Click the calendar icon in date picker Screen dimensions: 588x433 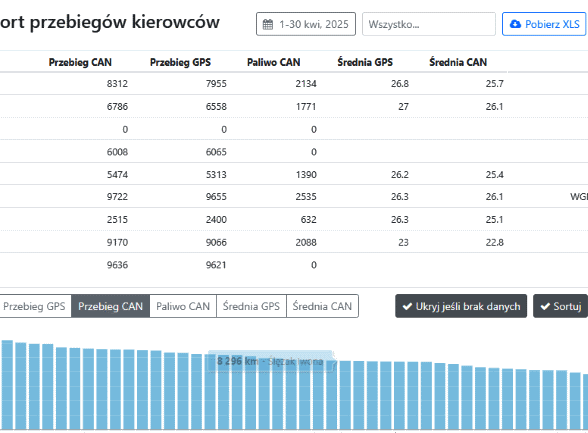(x=268, y=24)
